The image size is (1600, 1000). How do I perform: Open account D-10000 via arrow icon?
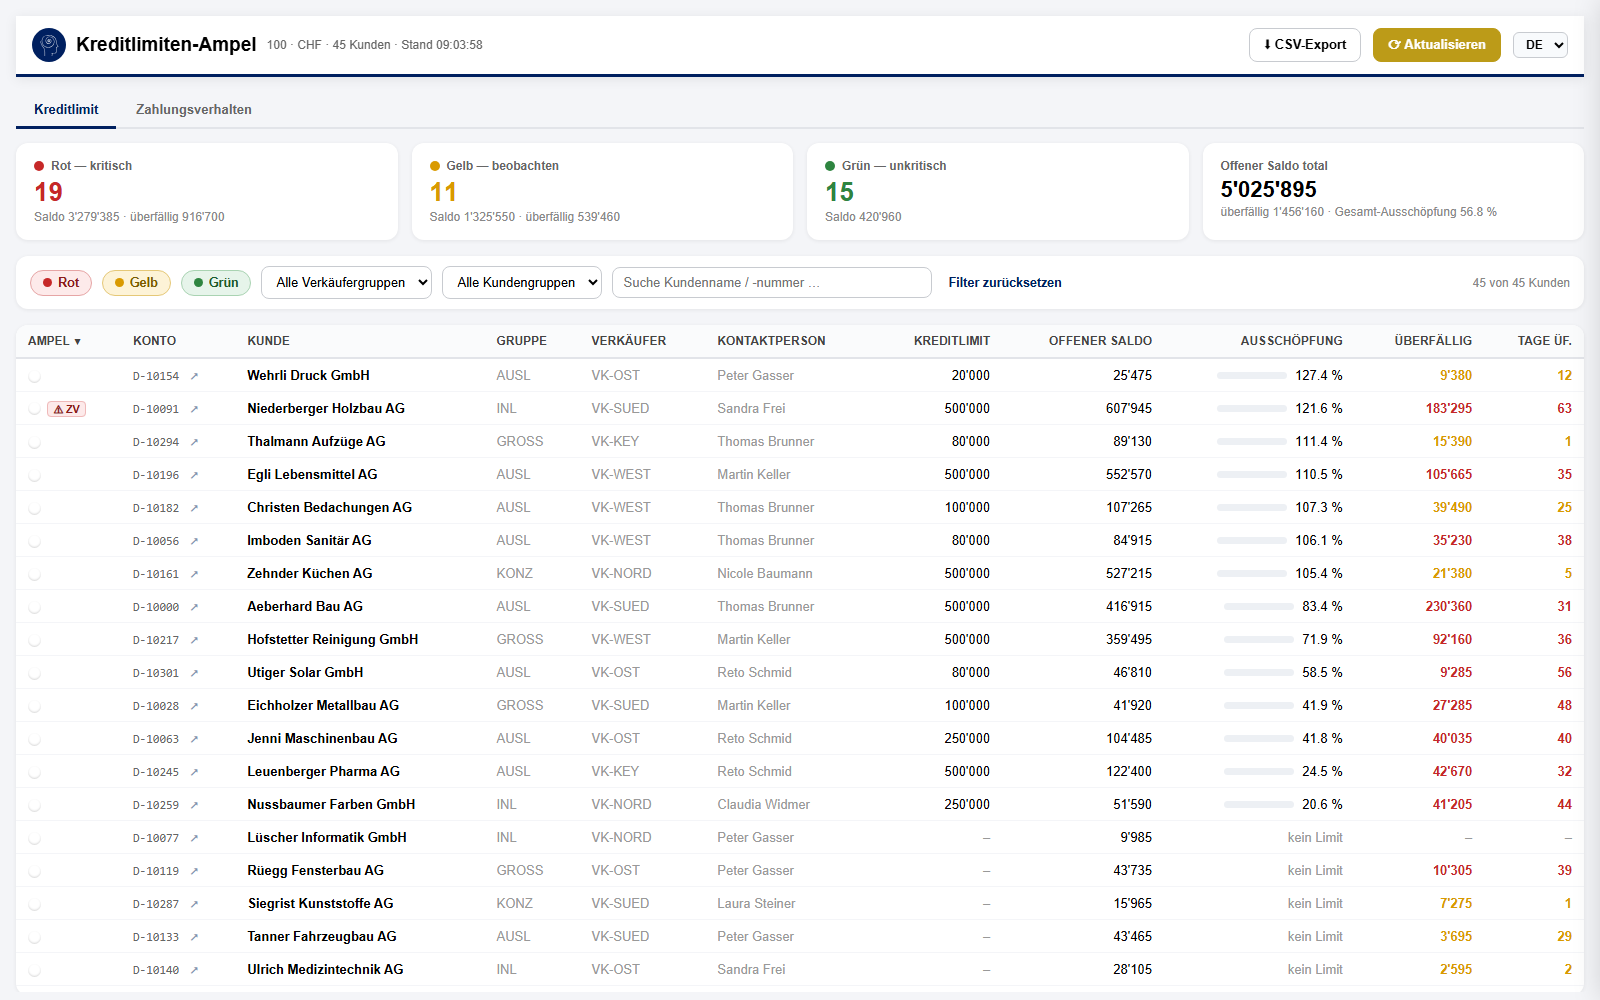[x=194, y=607]
